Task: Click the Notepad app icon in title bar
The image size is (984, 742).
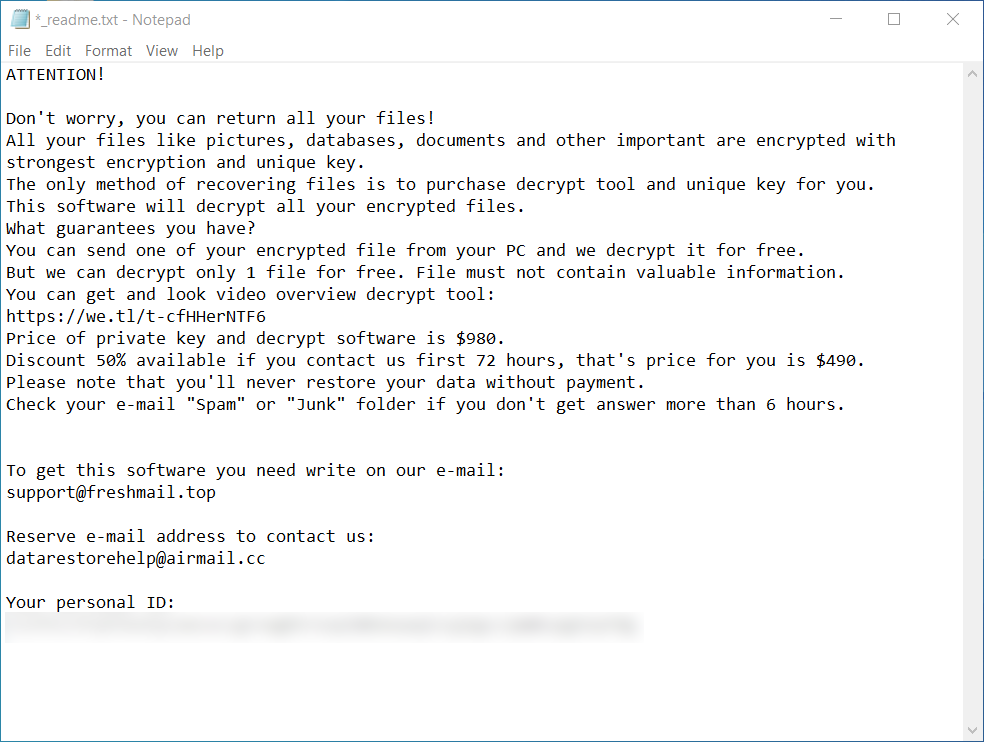Action: coord(20,20)
